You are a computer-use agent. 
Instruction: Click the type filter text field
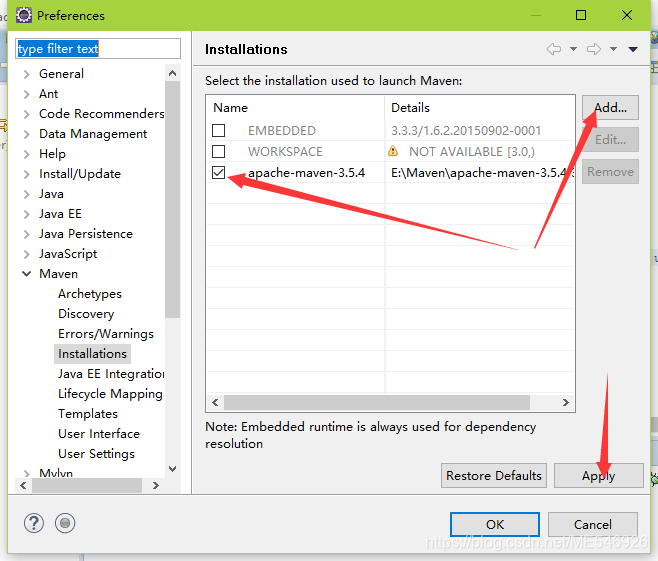[x=98, y=49]
